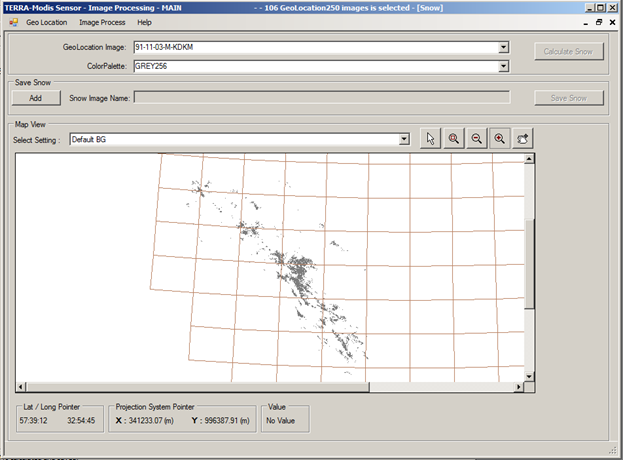Click the Add button
The width and height of the screenshot is (623, 460).
click(35, 98)
